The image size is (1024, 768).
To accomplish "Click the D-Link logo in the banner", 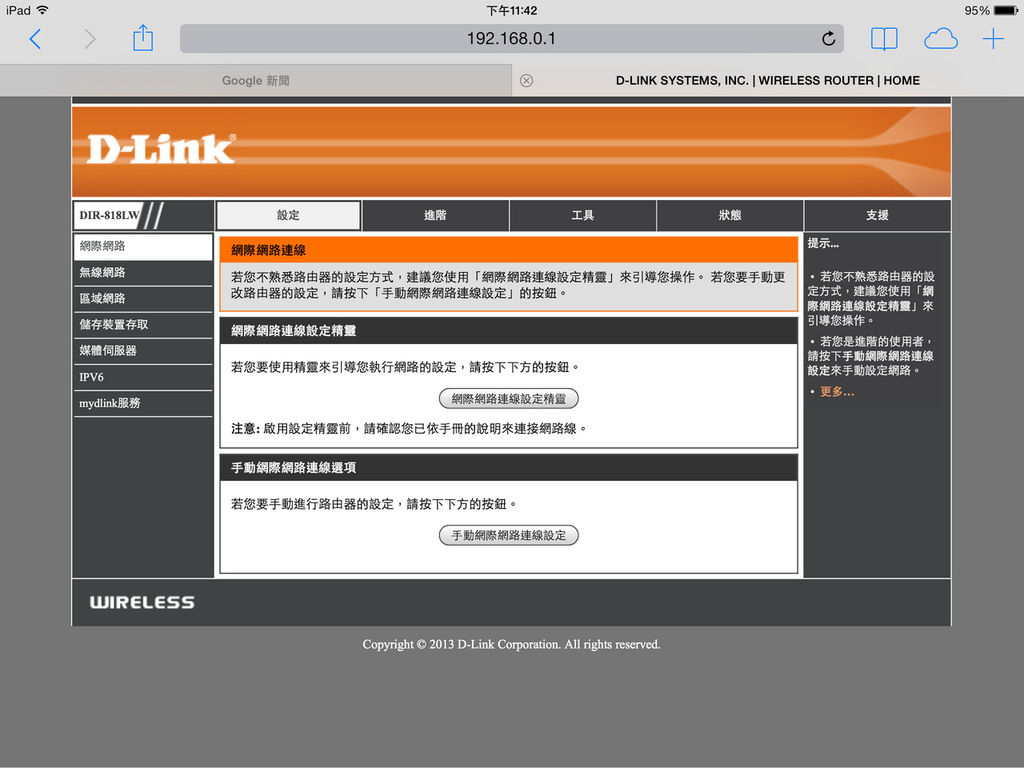I will 161,149.
